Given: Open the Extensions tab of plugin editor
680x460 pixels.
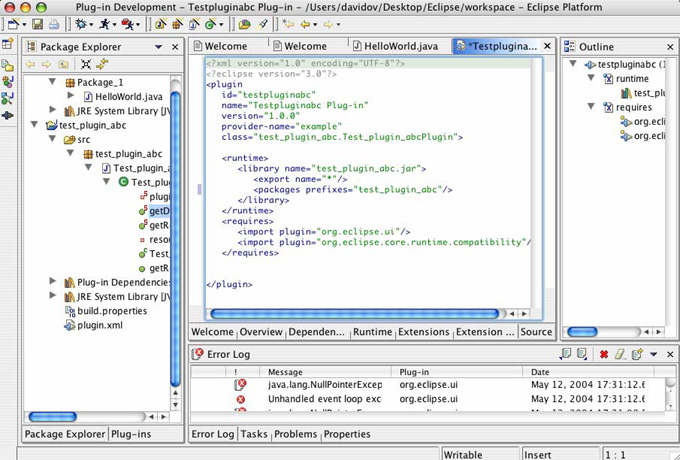Looking at the screenshot, I should 423,332.
